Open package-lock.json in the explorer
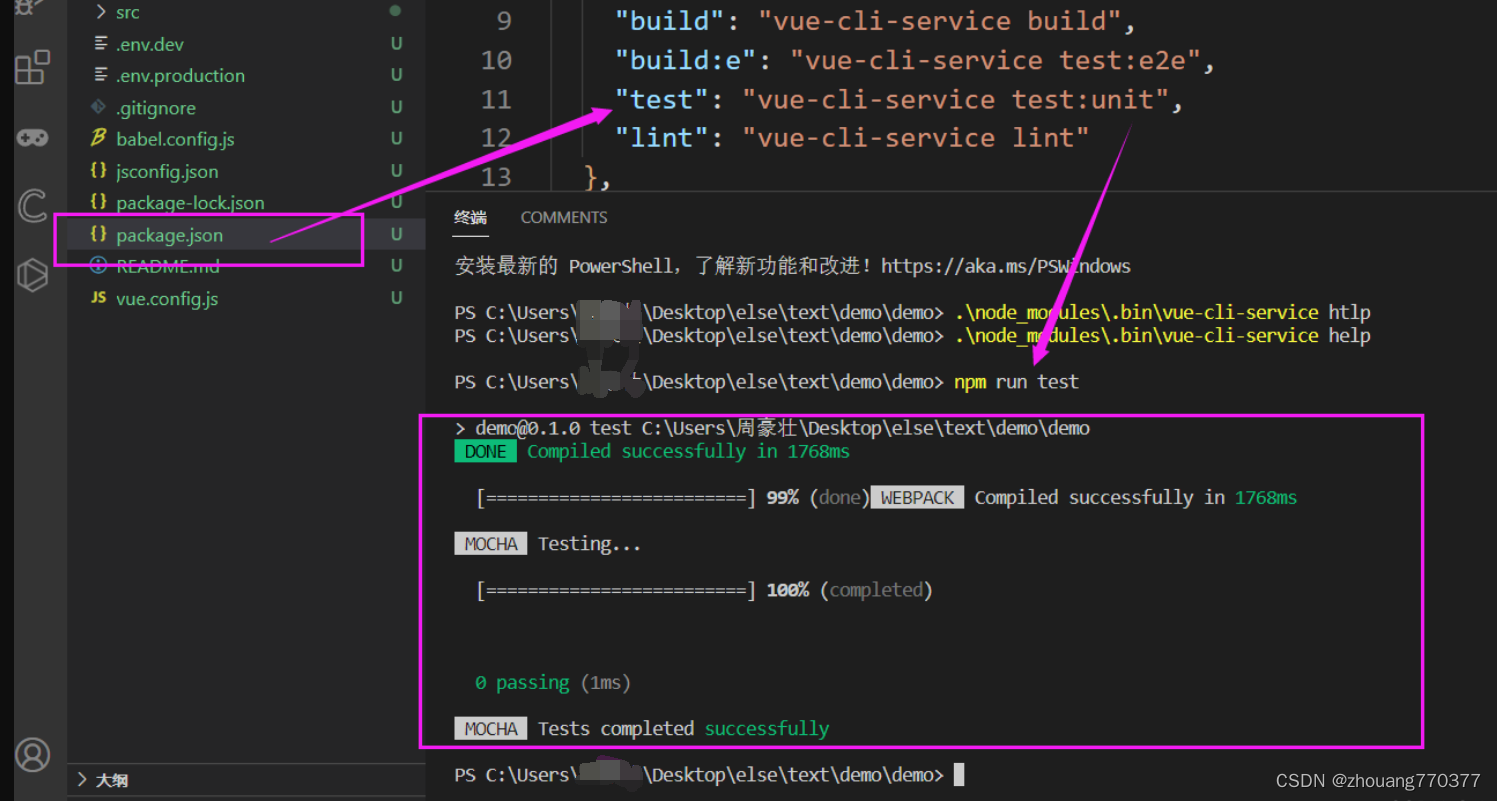This screenshot has height=801, width=1497. tap(190, 202)
